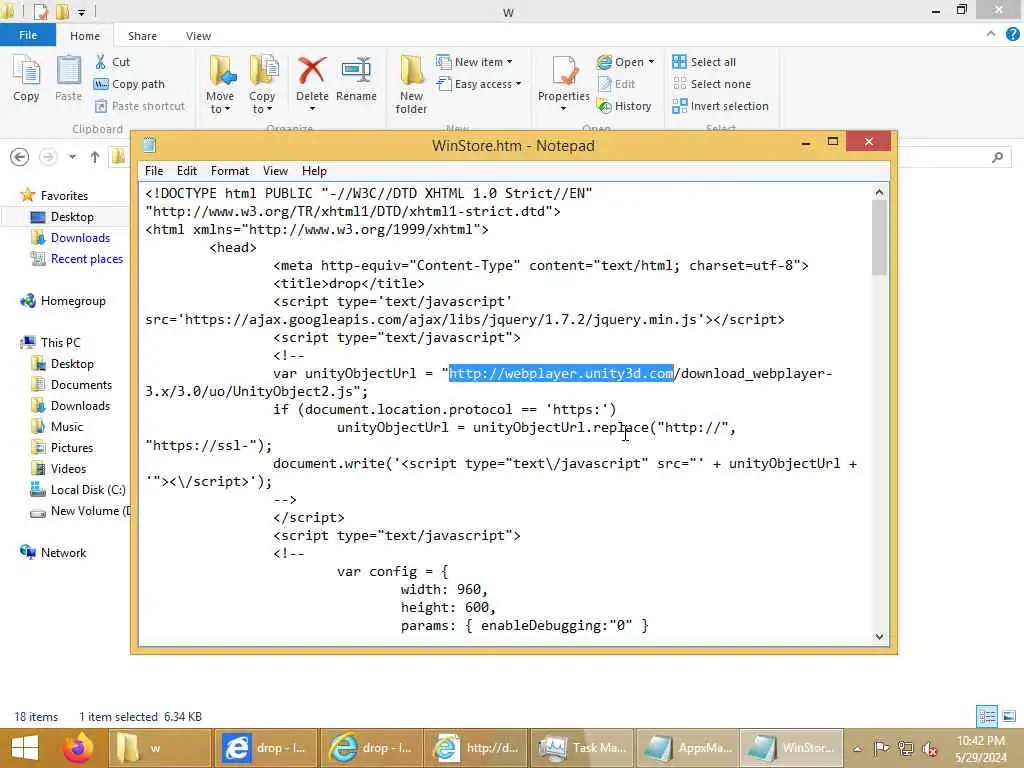Open Notepad Edit menu

pyautogui.click(x=187, y=171)
